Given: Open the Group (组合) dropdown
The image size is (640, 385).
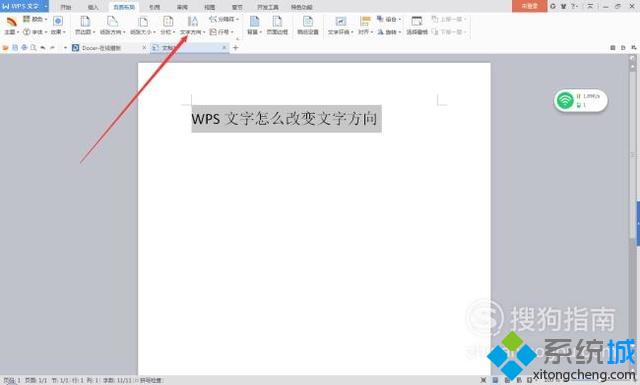Looking at the screenshot, I should click(389, 19).
